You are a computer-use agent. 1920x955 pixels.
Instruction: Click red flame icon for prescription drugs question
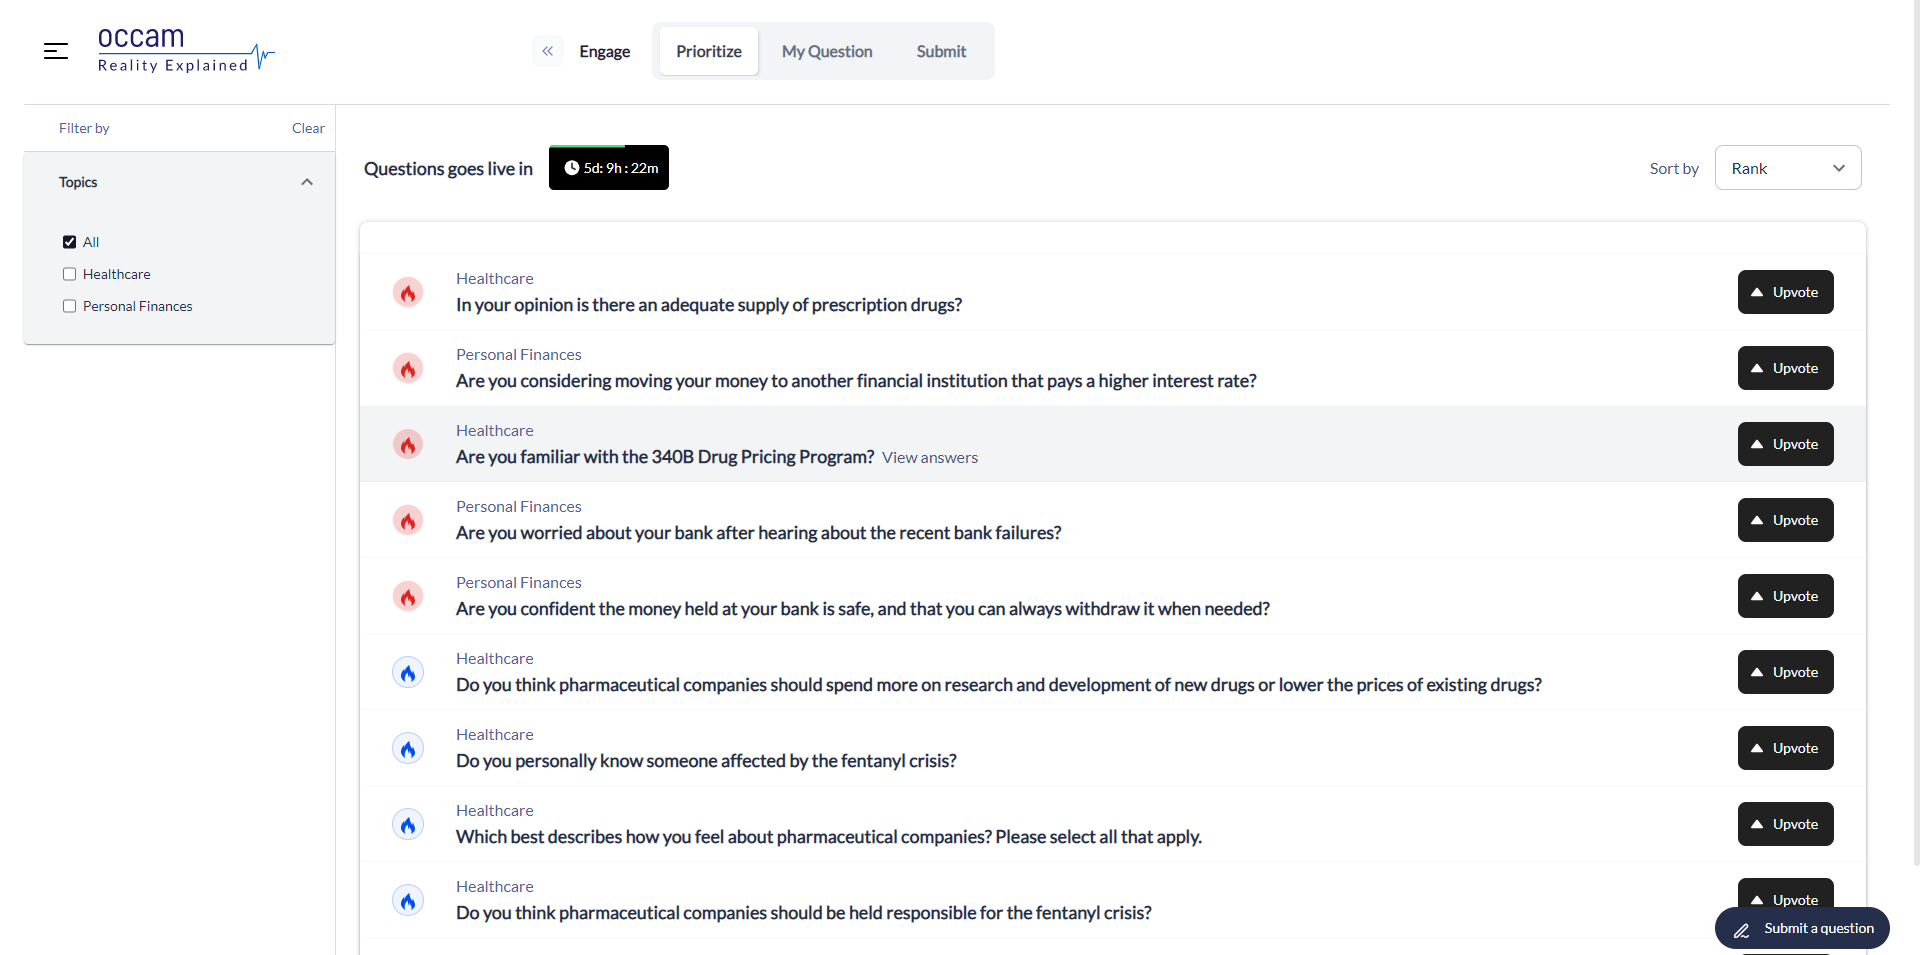(x=408, y=293)
